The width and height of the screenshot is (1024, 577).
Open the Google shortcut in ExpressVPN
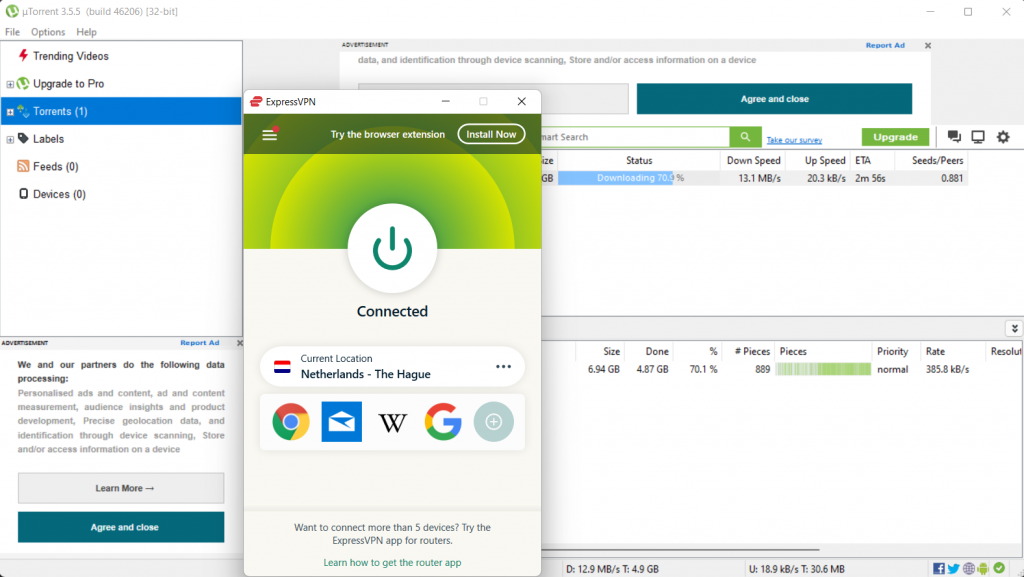click(443, 422)
